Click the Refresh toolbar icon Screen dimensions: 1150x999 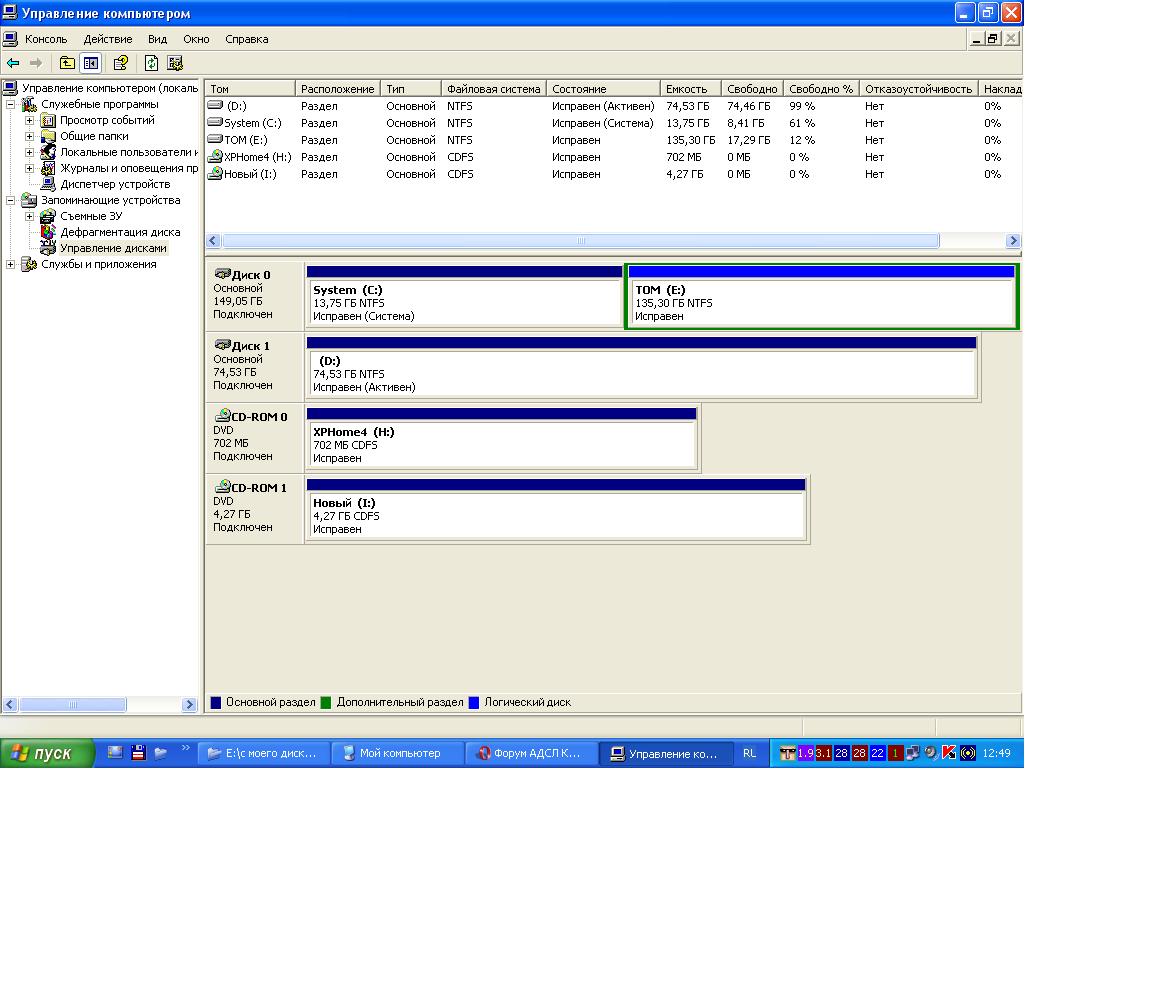(151, 63)
